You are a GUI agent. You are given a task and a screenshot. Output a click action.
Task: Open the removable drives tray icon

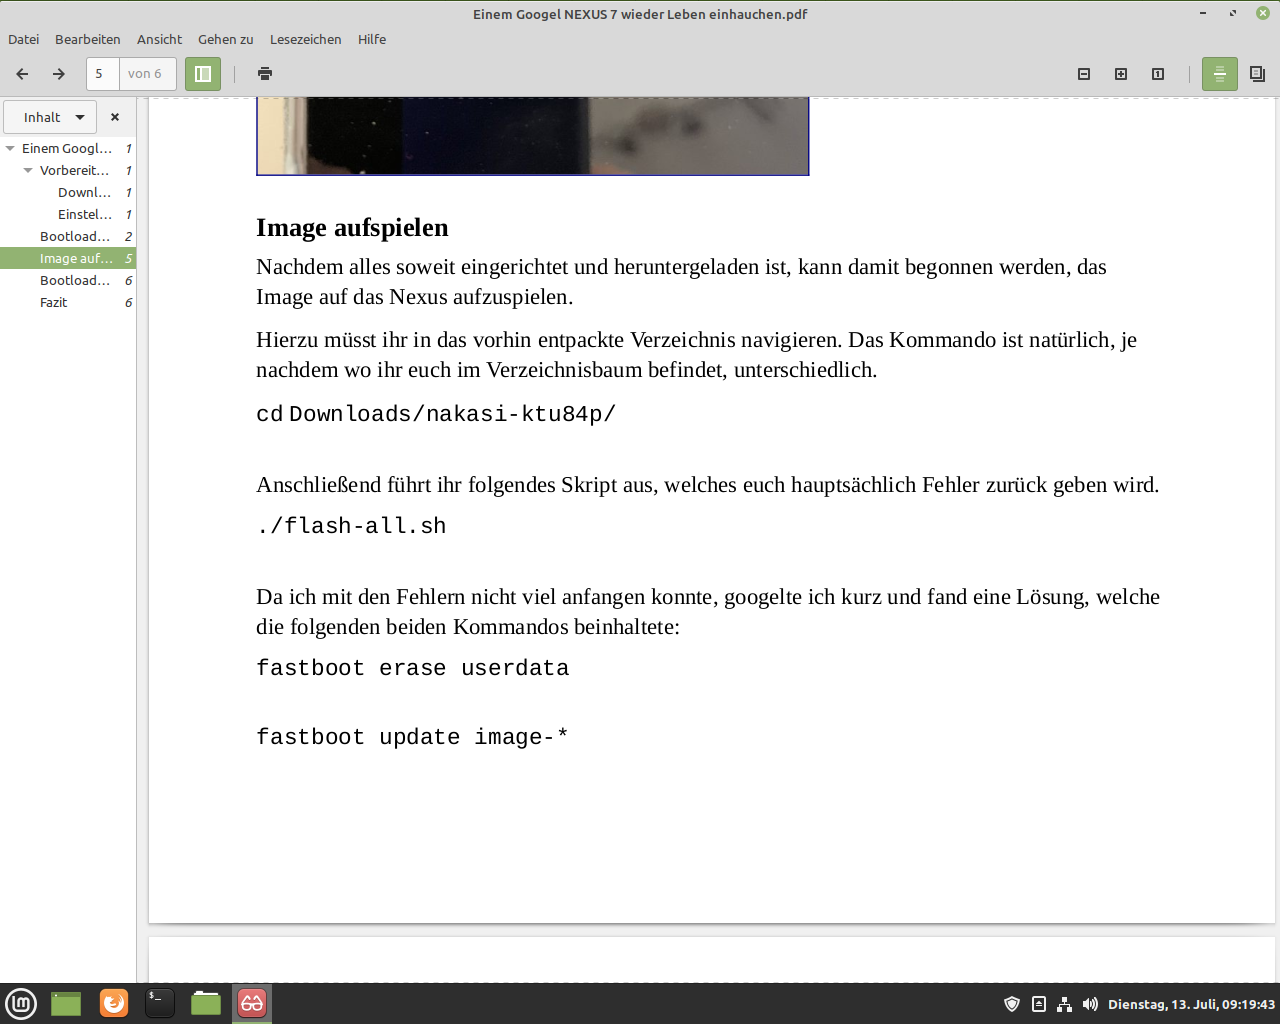tap(1039, 1004)
